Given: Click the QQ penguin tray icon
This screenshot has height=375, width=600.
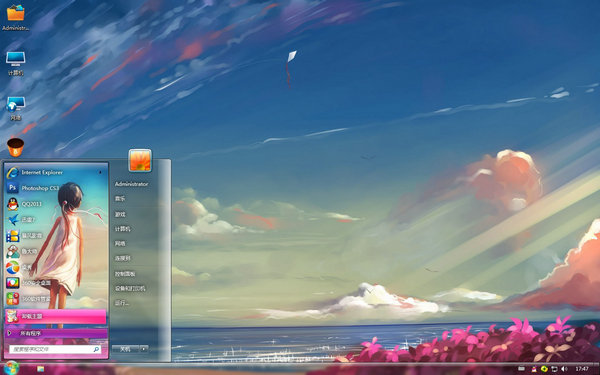Looking at the screenshot, I should (x=534, y=369).
